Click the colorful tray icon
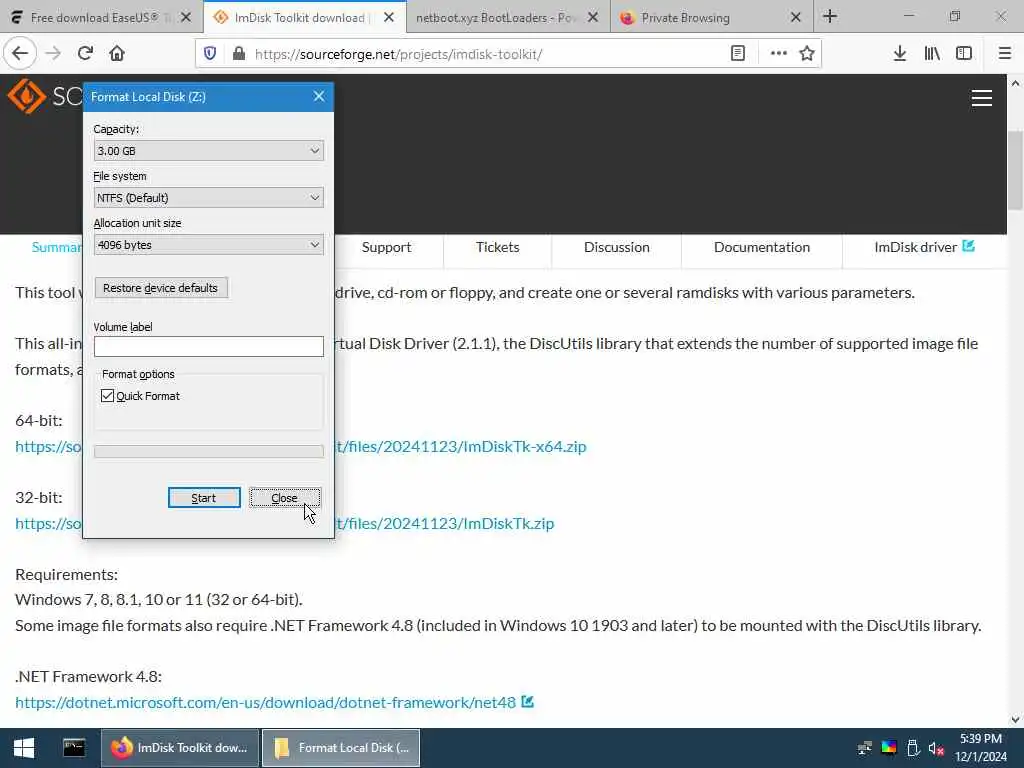 [x=889, y=748]
